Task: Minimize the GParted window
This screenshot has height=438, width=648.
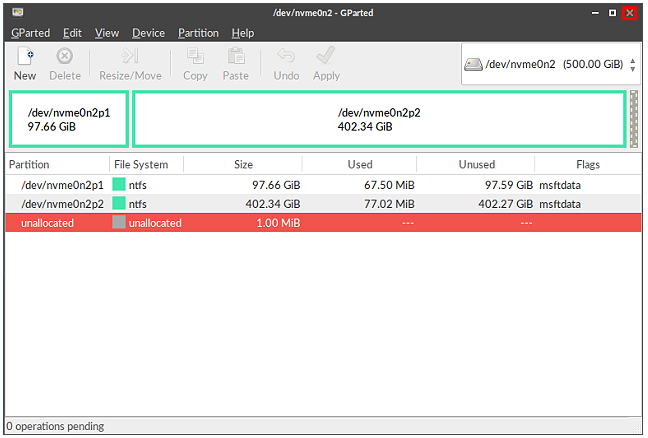Action: pyautogui.click(x=595, y=13)
